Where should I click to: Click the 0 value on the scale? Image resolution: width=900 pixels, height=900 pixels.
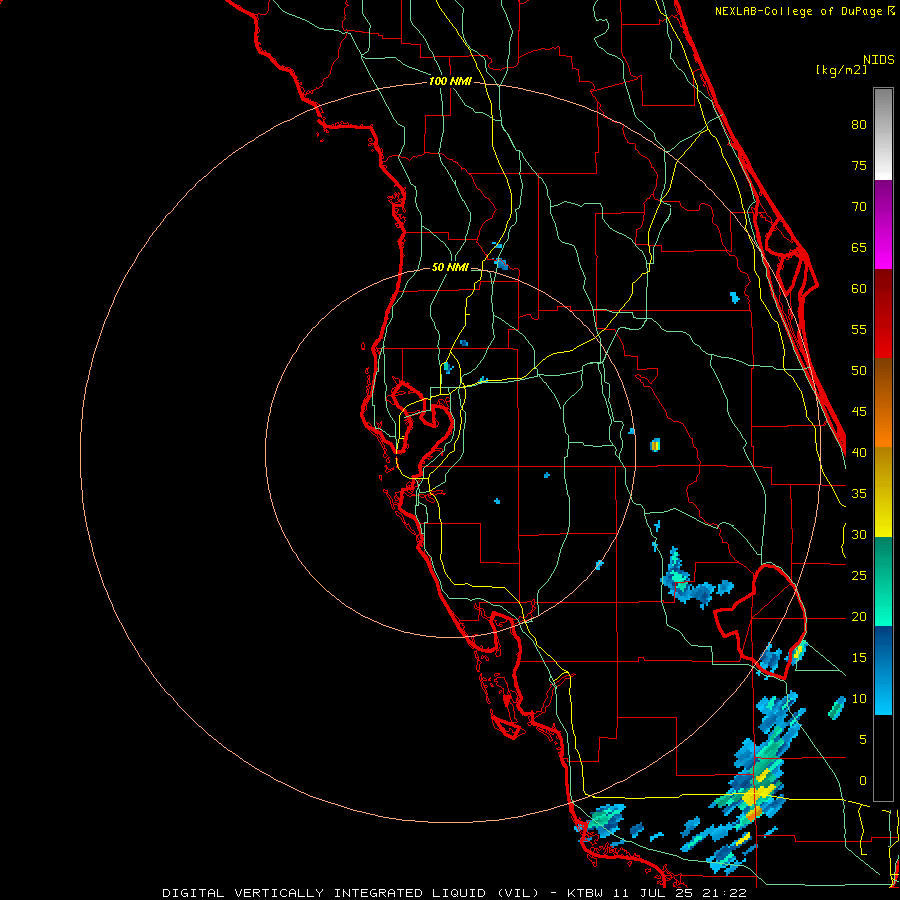pos(863,781)
